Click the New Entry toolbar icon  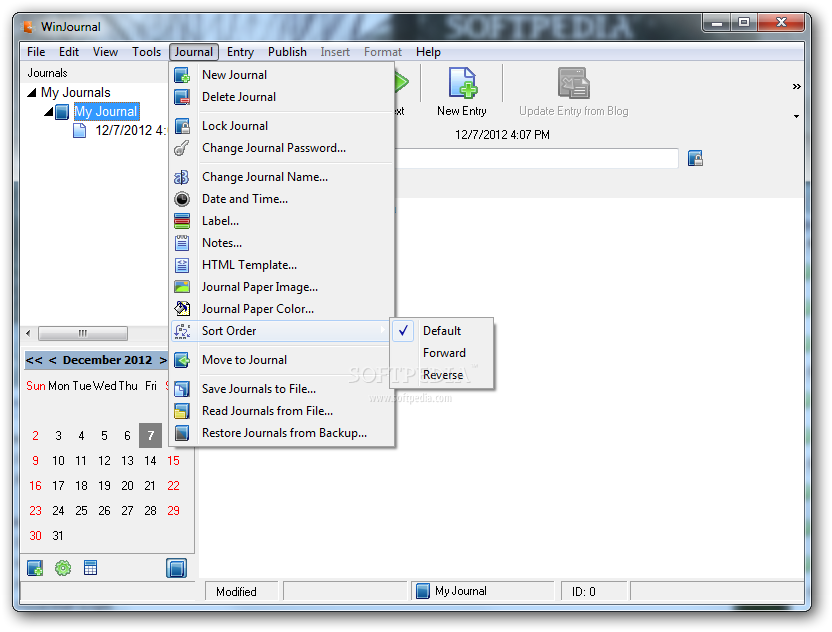462,83
